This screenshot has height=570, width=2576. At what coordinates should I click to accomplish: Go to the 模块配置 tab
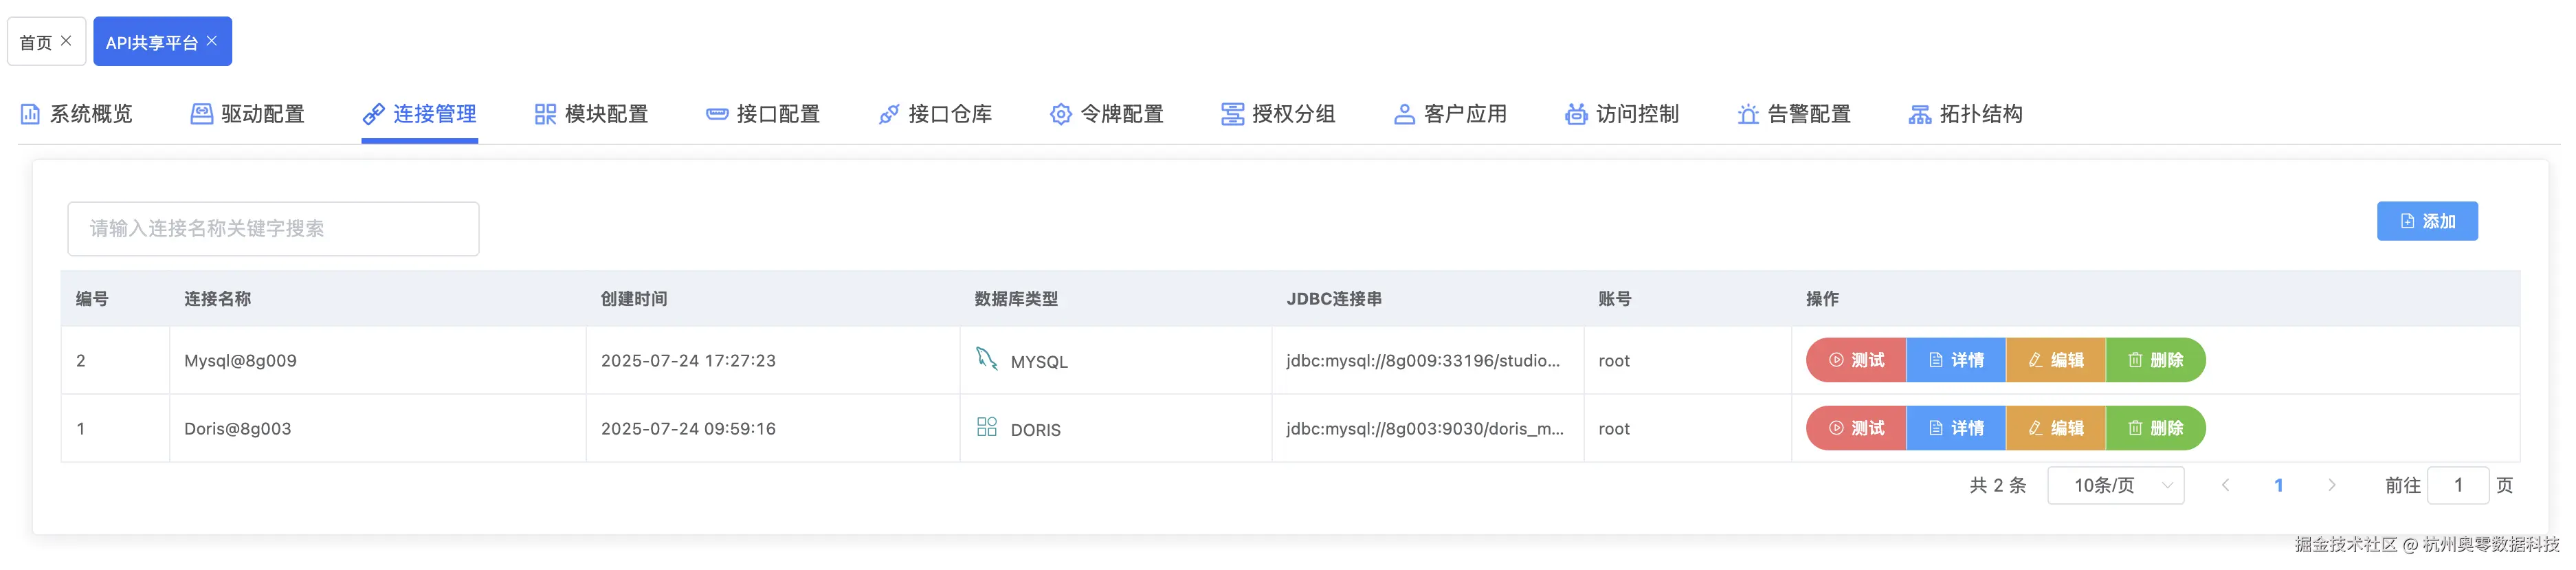click(x=591, y=114)
